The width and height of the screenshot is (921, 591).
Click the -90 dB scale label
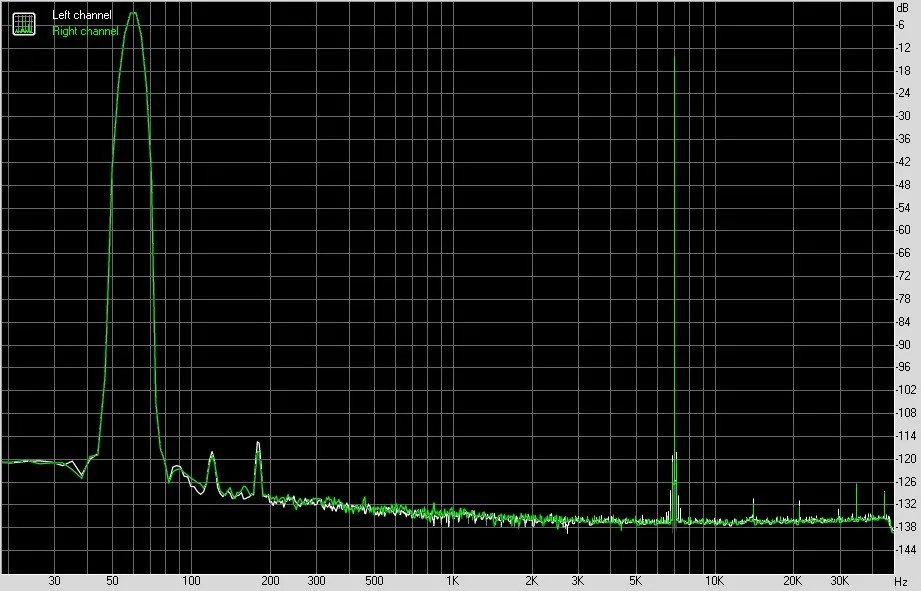tap(903, 344)
